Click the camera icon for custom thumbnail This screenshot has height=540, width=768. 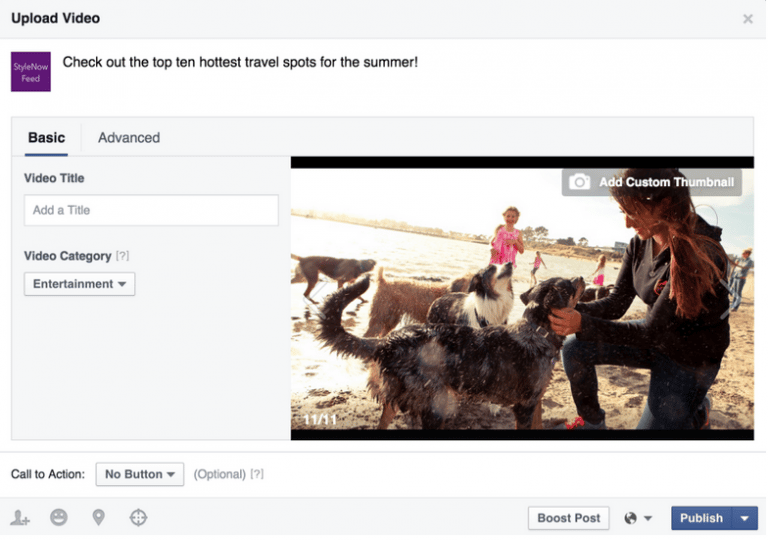point(579,182)
